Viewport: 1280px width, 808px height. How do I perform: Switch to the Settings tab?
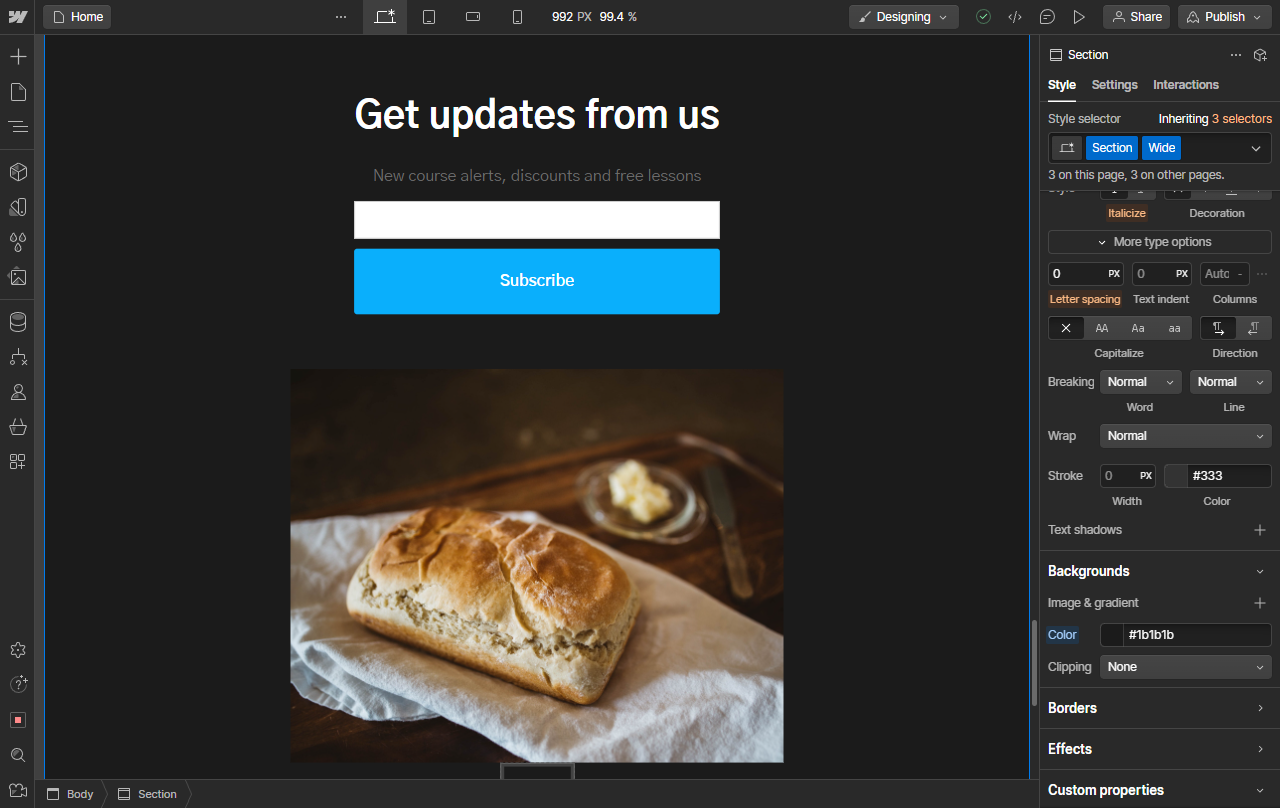tap(1114, 85)
